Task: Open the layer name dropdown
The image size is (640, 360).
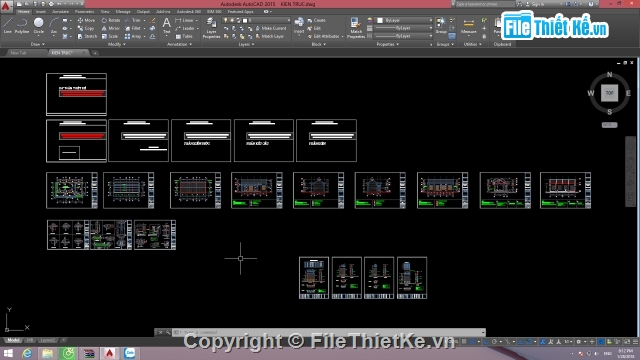Action: (x=257, y=20)
